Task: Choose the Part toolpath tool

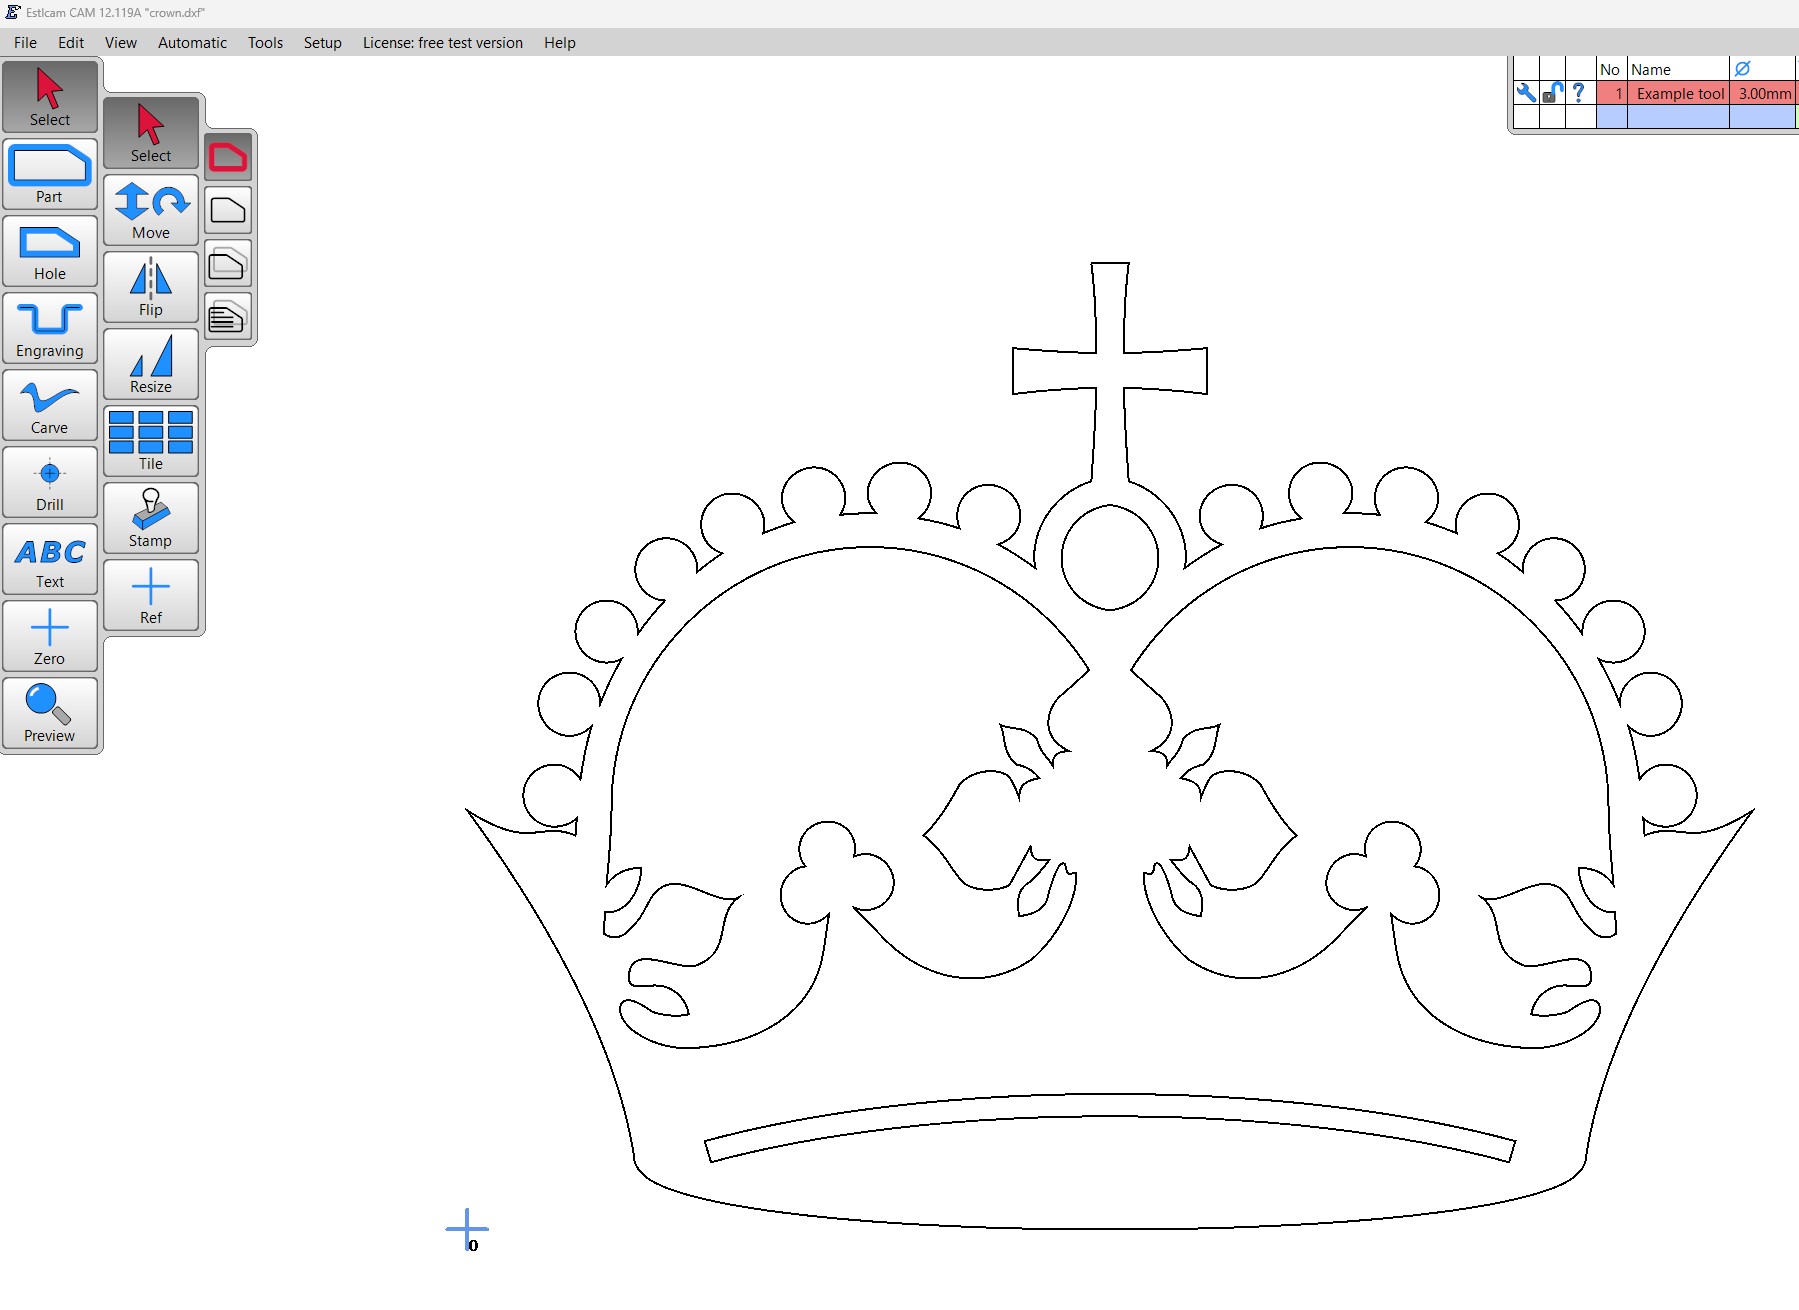Action: click(x=50, y=173)
